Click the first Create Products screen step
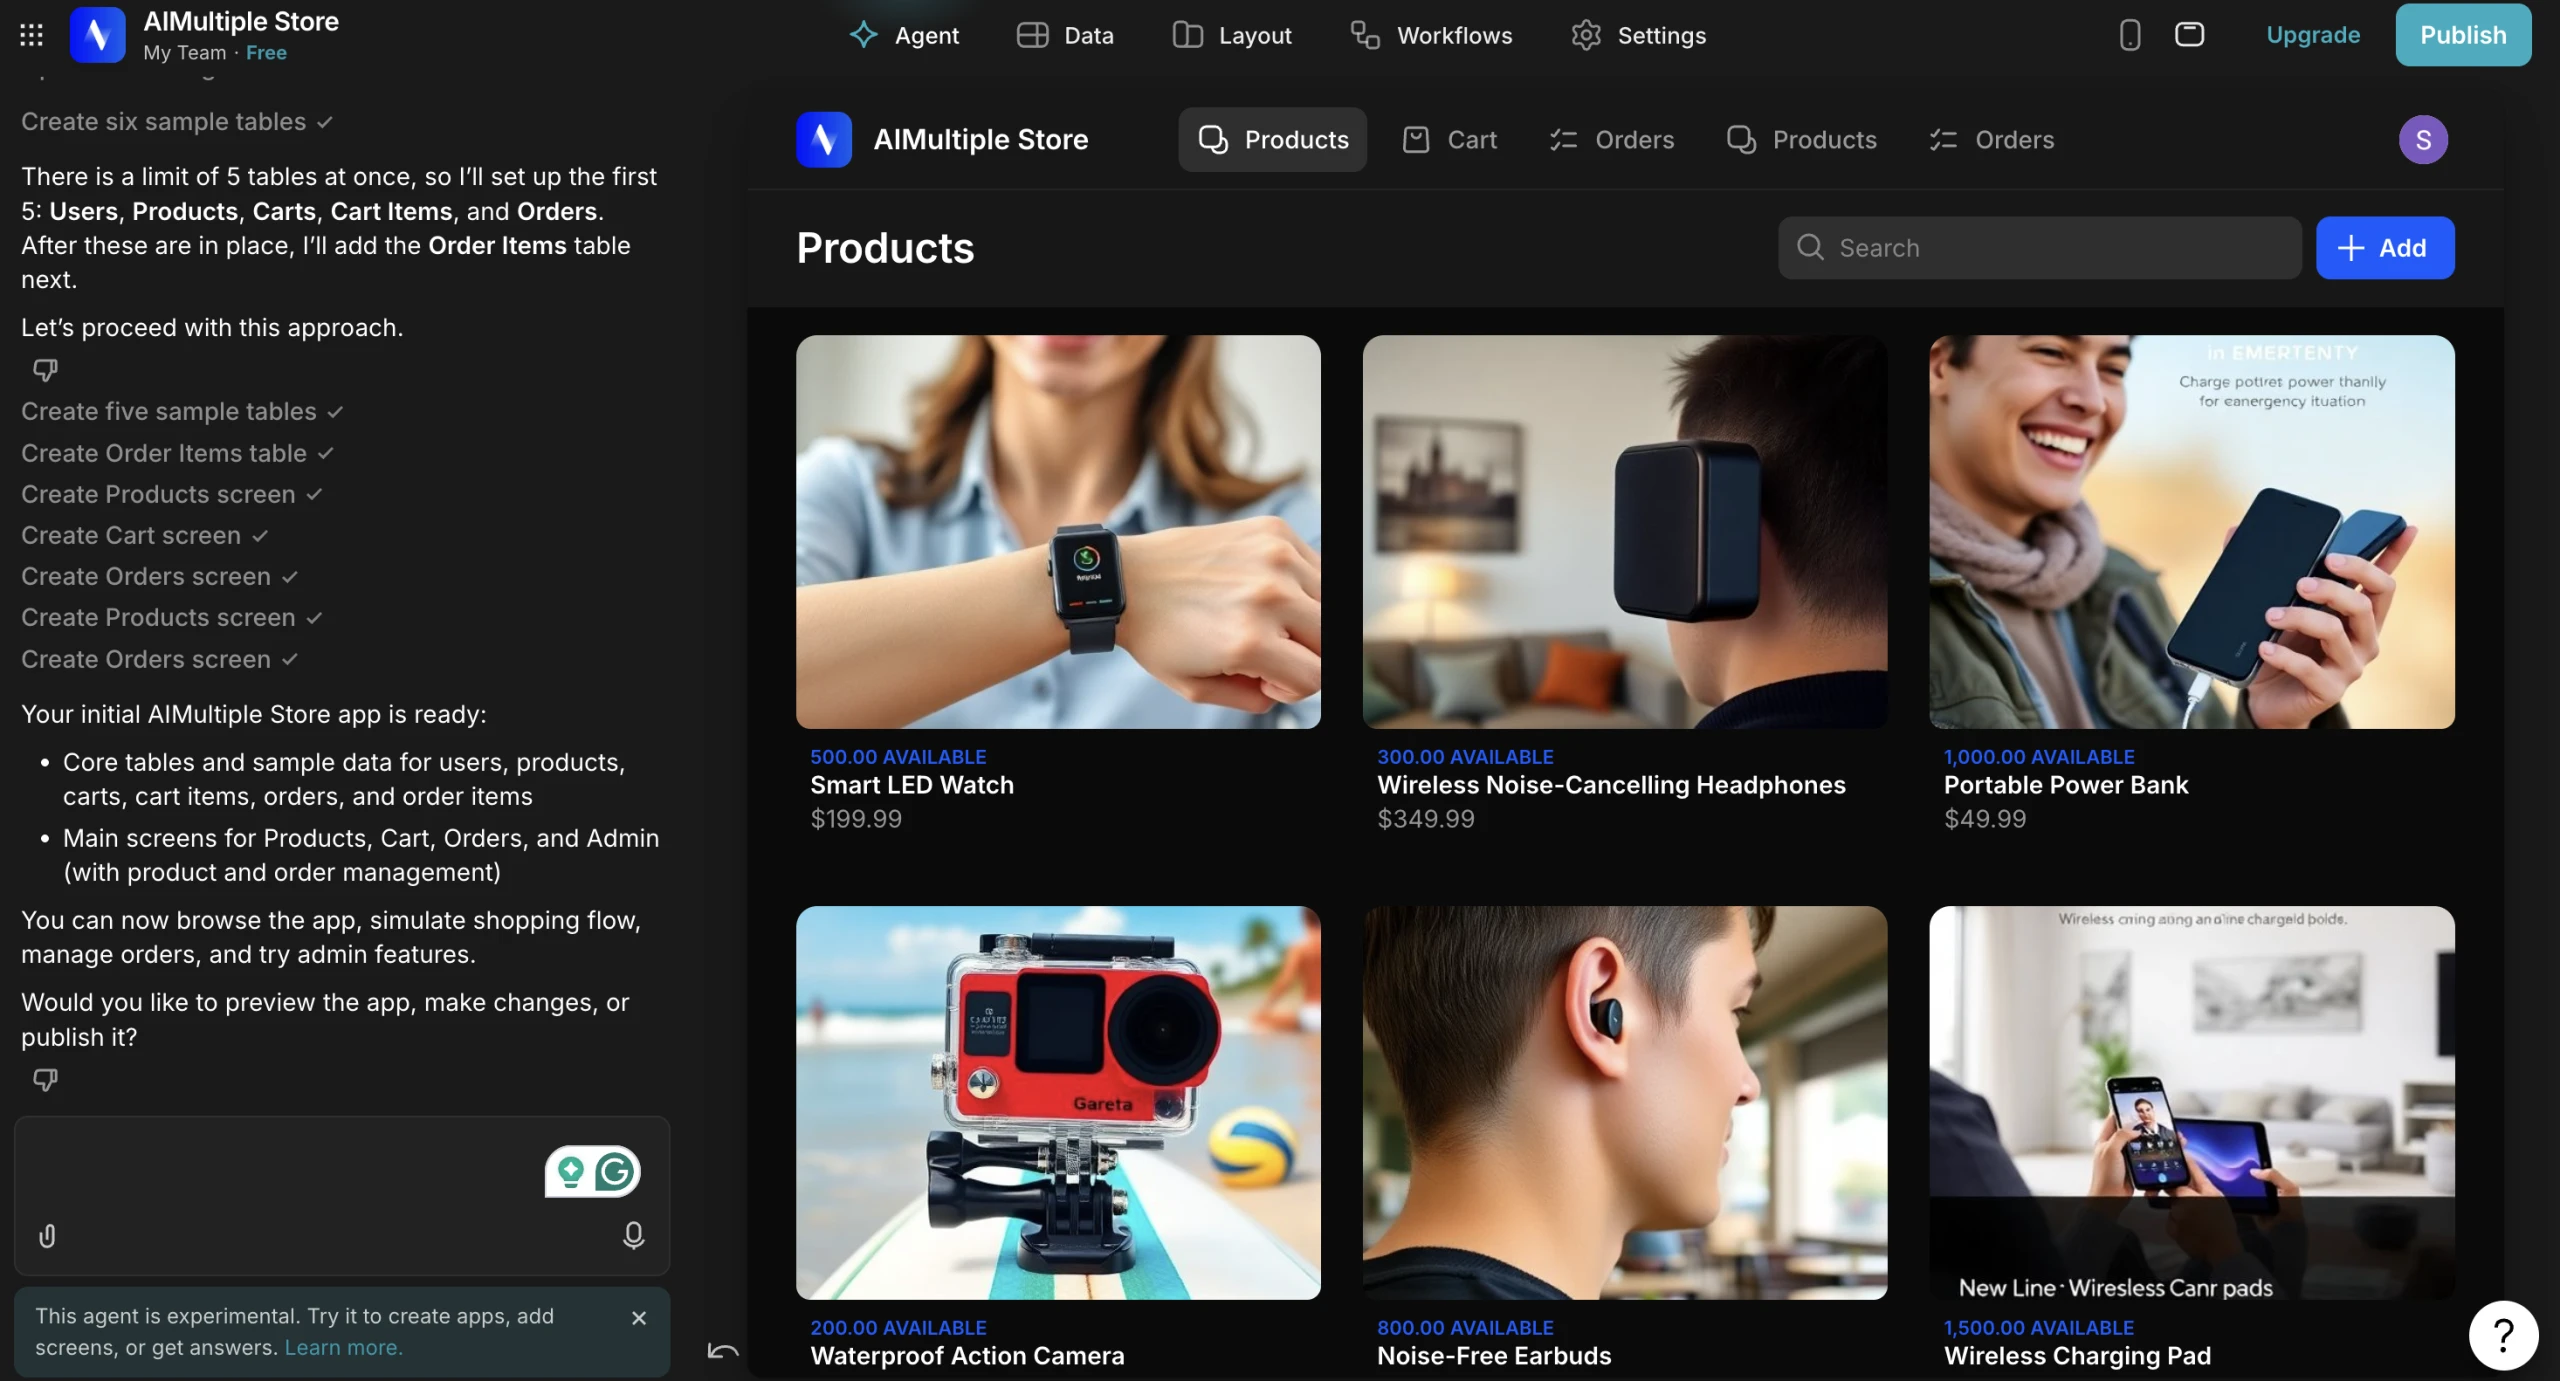This screenshot has width=2560, height=1381. pyautogui.click(x=172, y=495)
